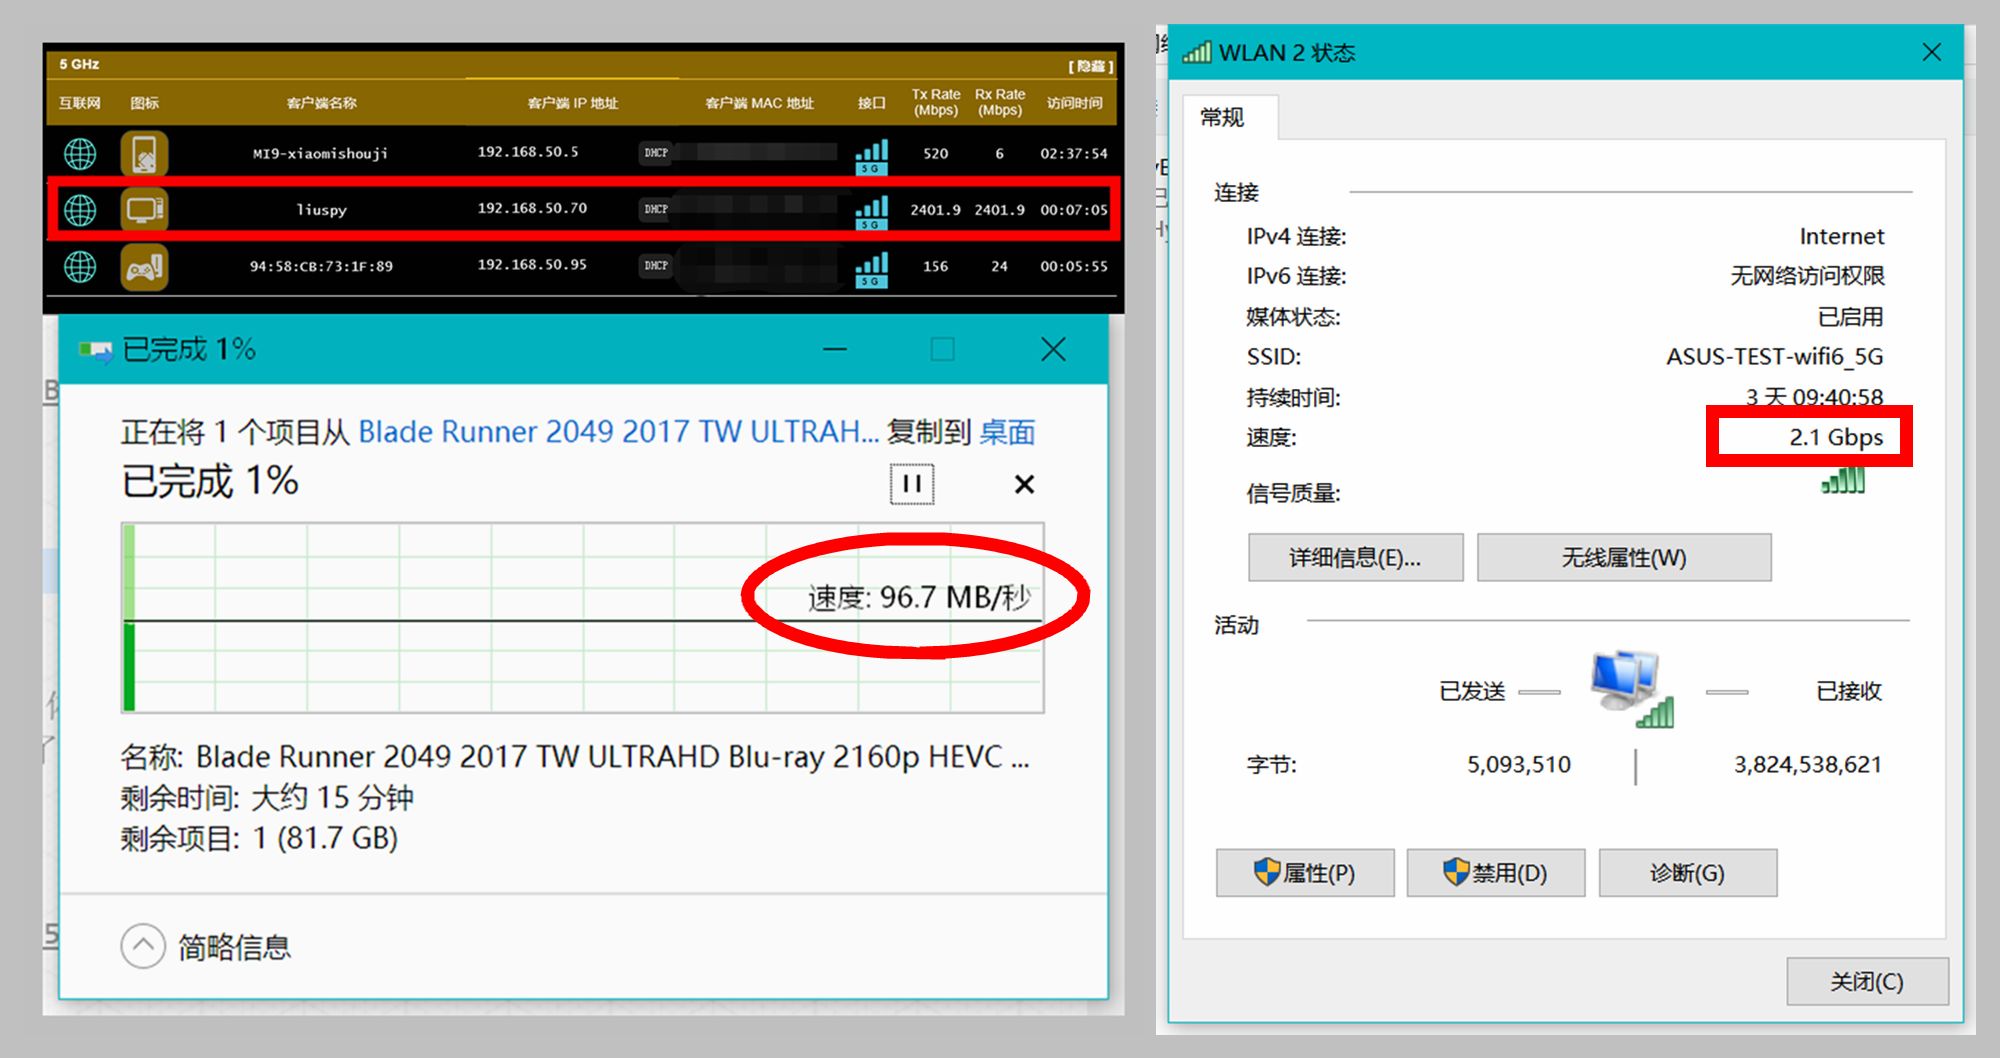The width and height of the screenshot is (2000, 1058).
Task: Click the sent bytes value 5,093,510
Action: (1519, 765)
